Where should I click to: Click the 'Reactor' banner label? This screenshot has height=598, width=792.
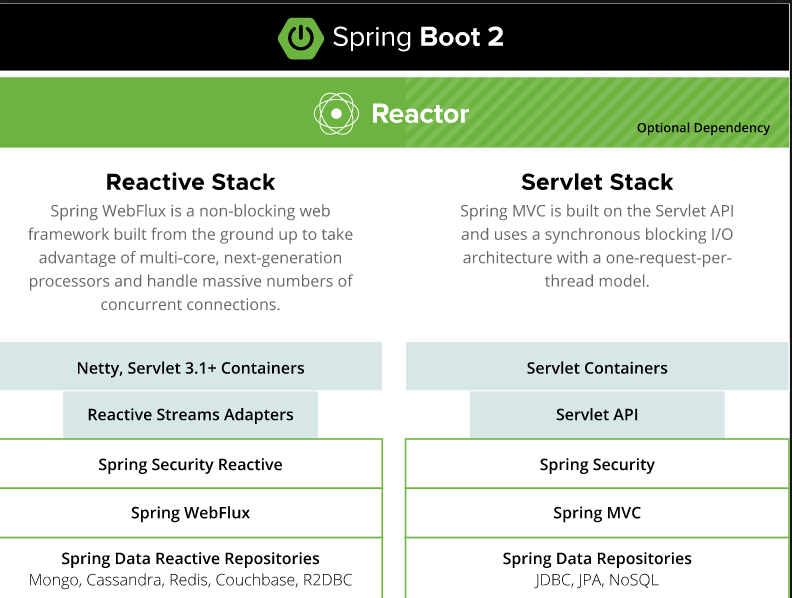420,114
